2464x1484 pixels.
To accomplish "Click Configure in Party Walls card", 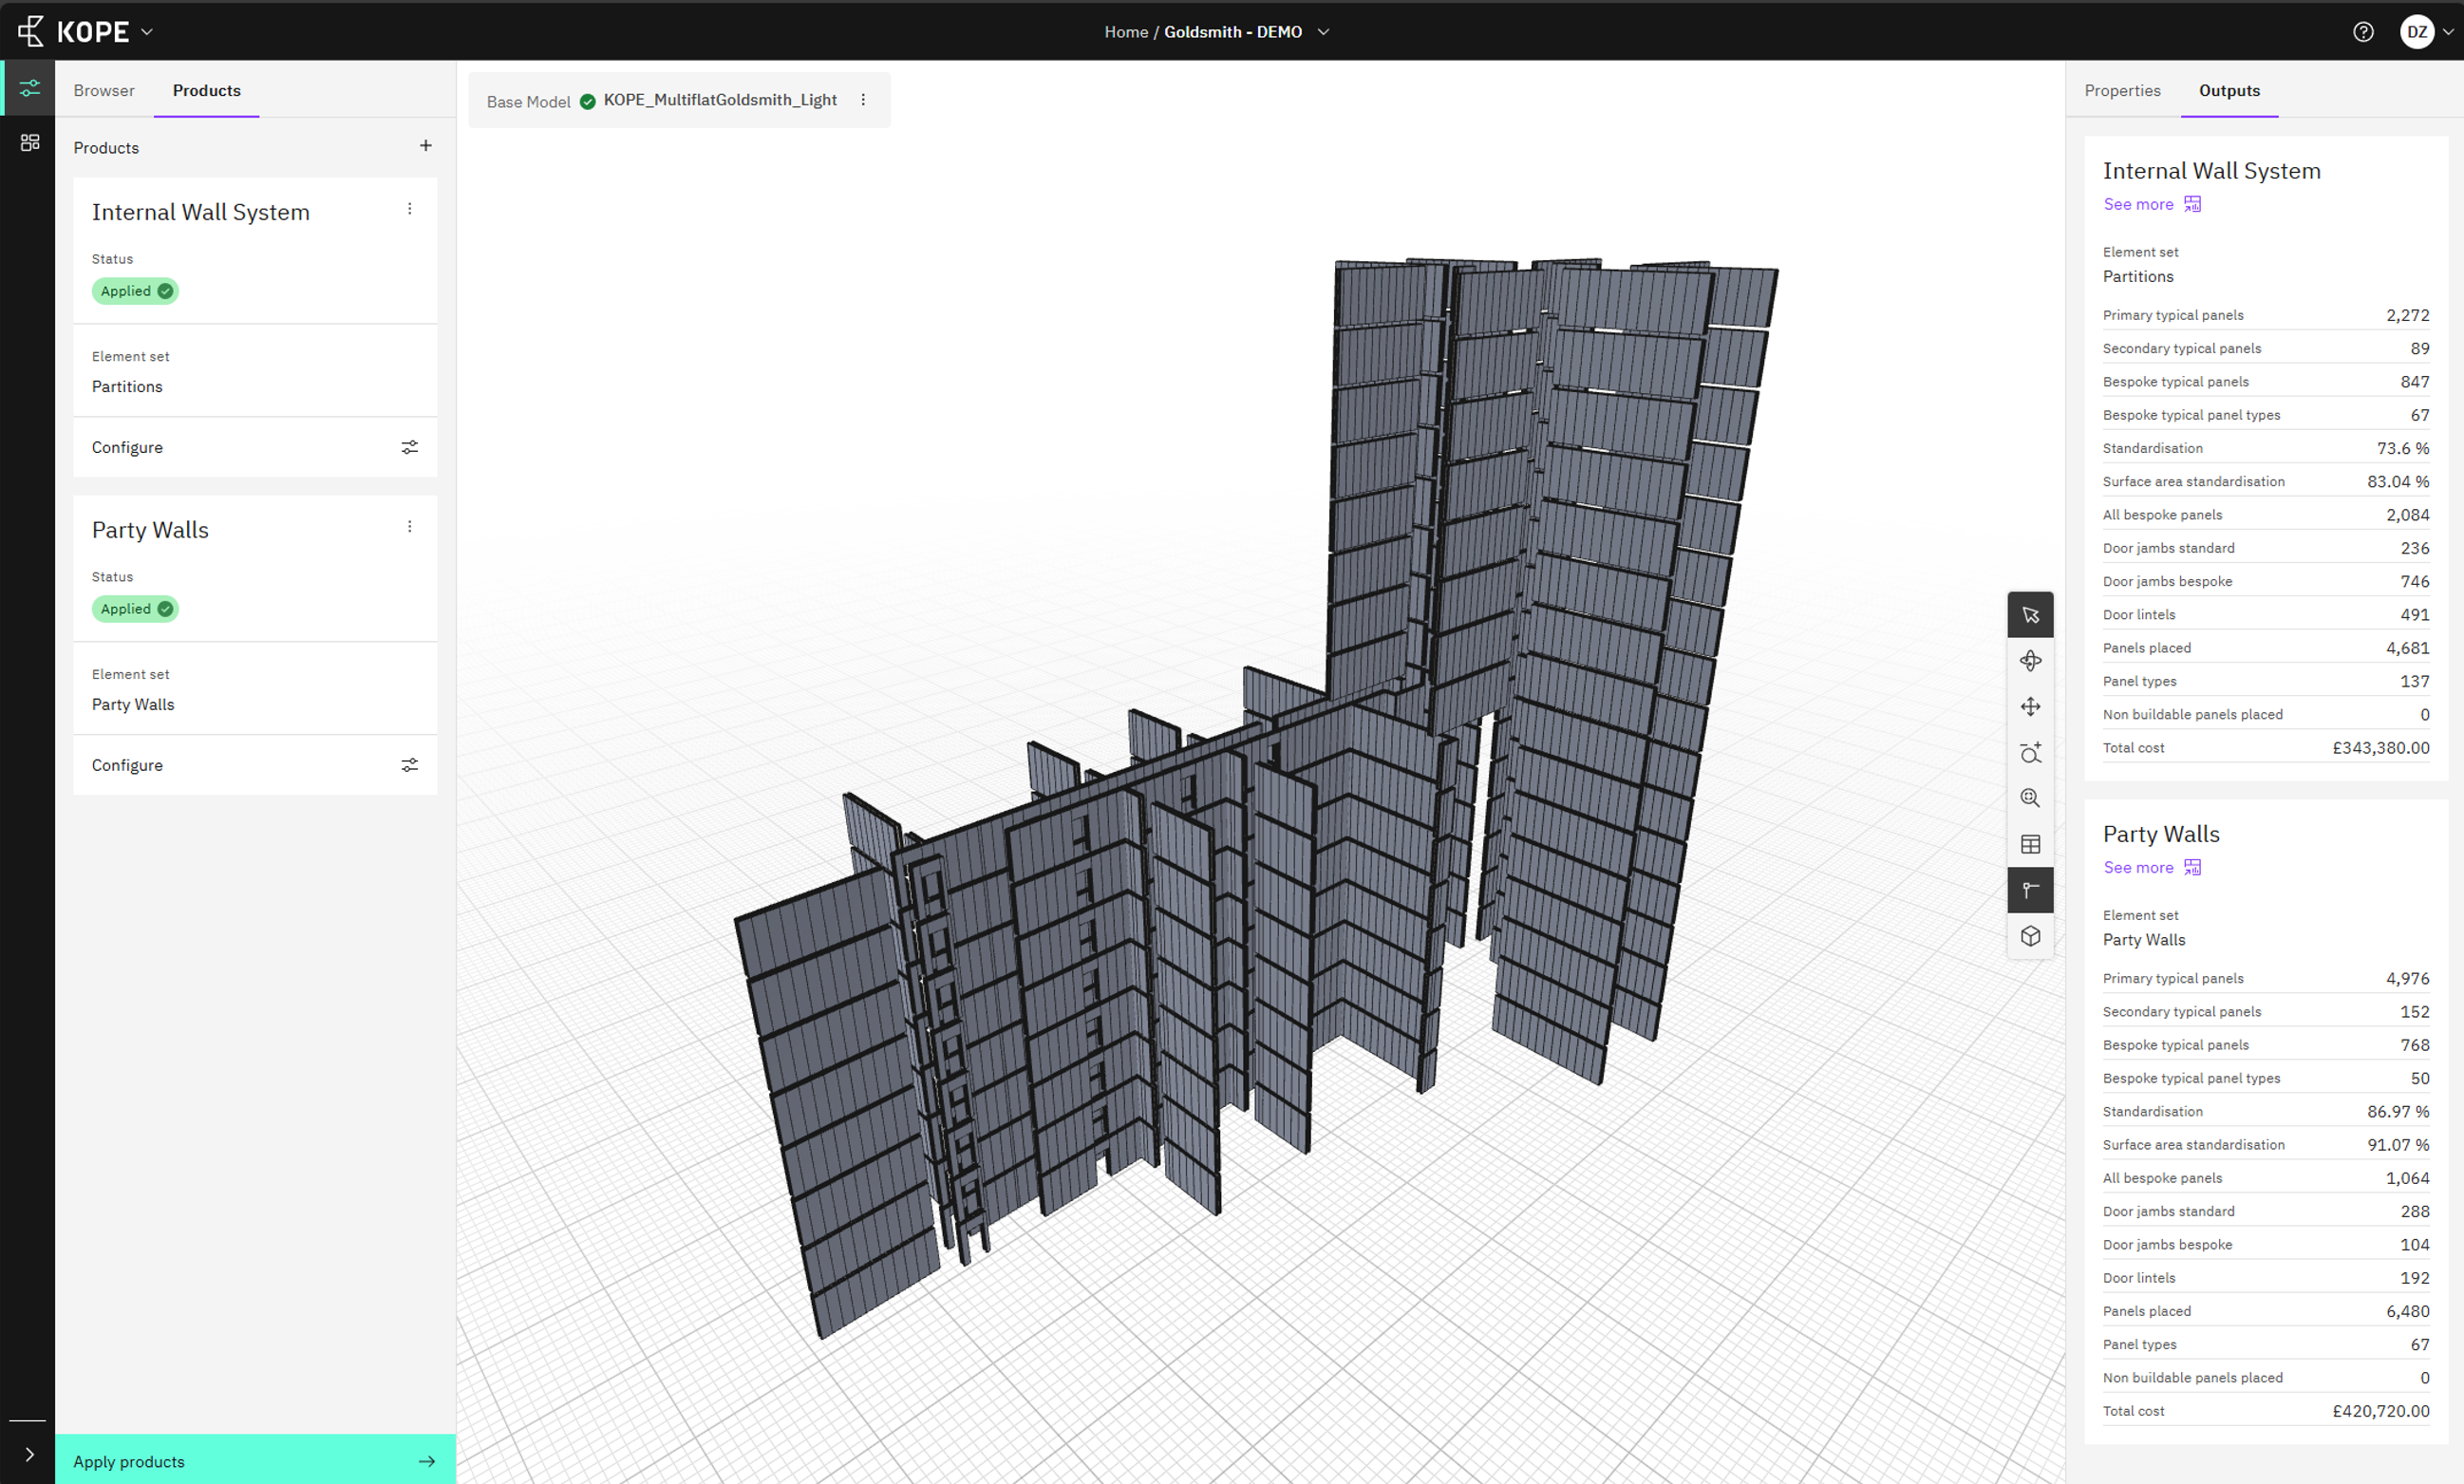I will pos(127,765).
